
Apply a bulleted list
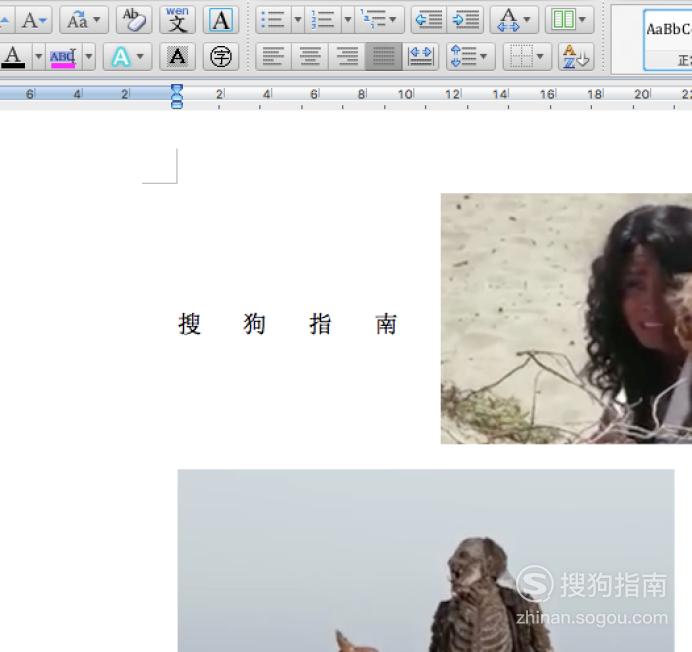(274, 20)
